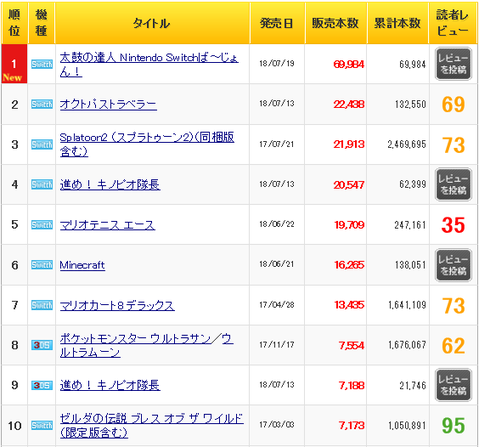Click the 3DS platform icon for ポケットモンスター
The image size is (479, 447).
42,345
